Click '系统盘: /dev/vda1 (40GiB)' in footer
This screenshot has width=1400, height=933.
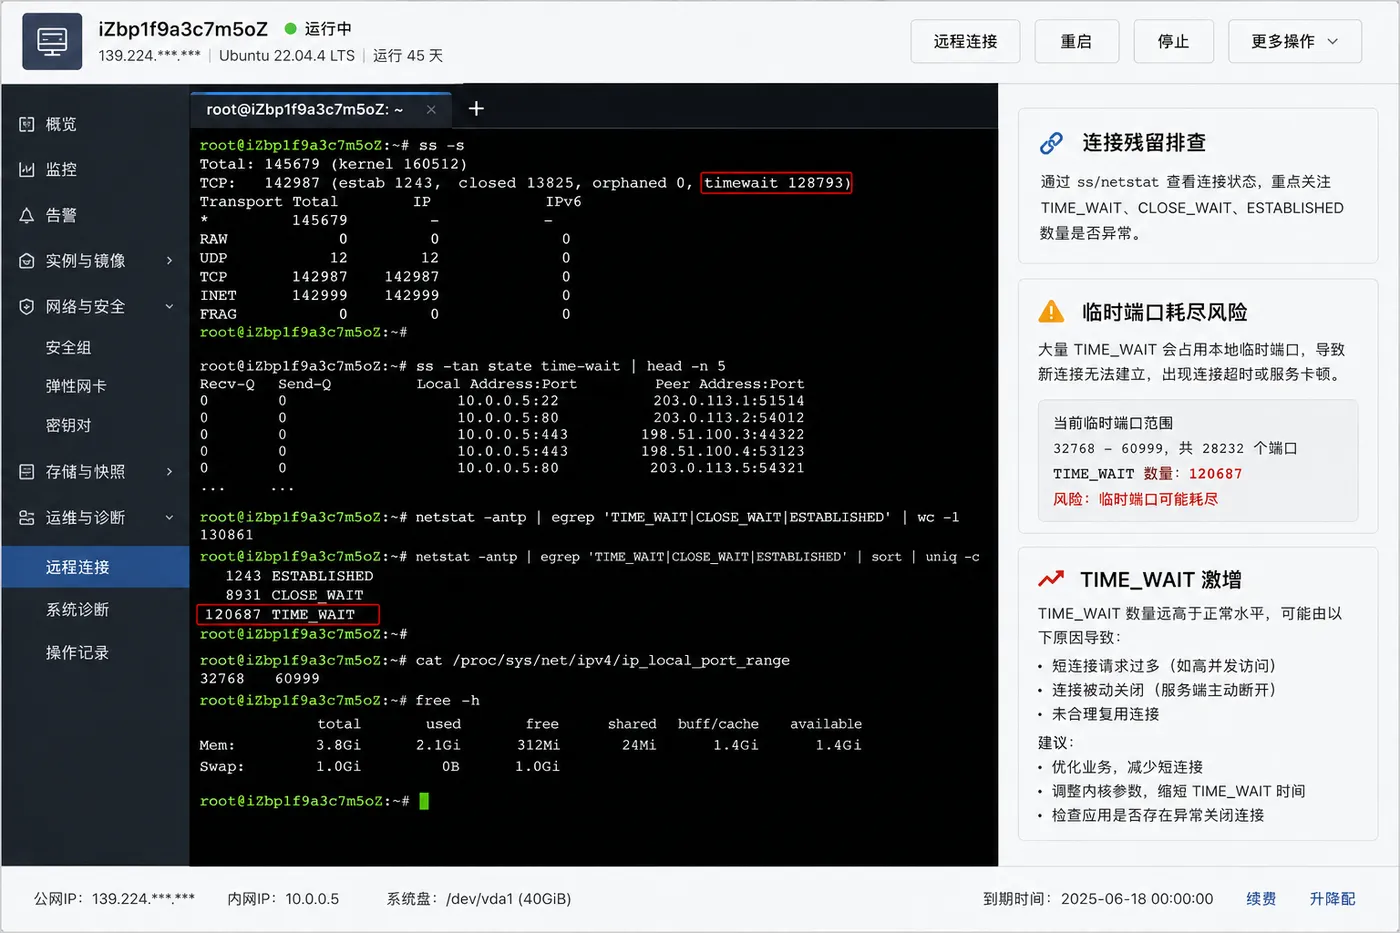(x=479, y=899)
